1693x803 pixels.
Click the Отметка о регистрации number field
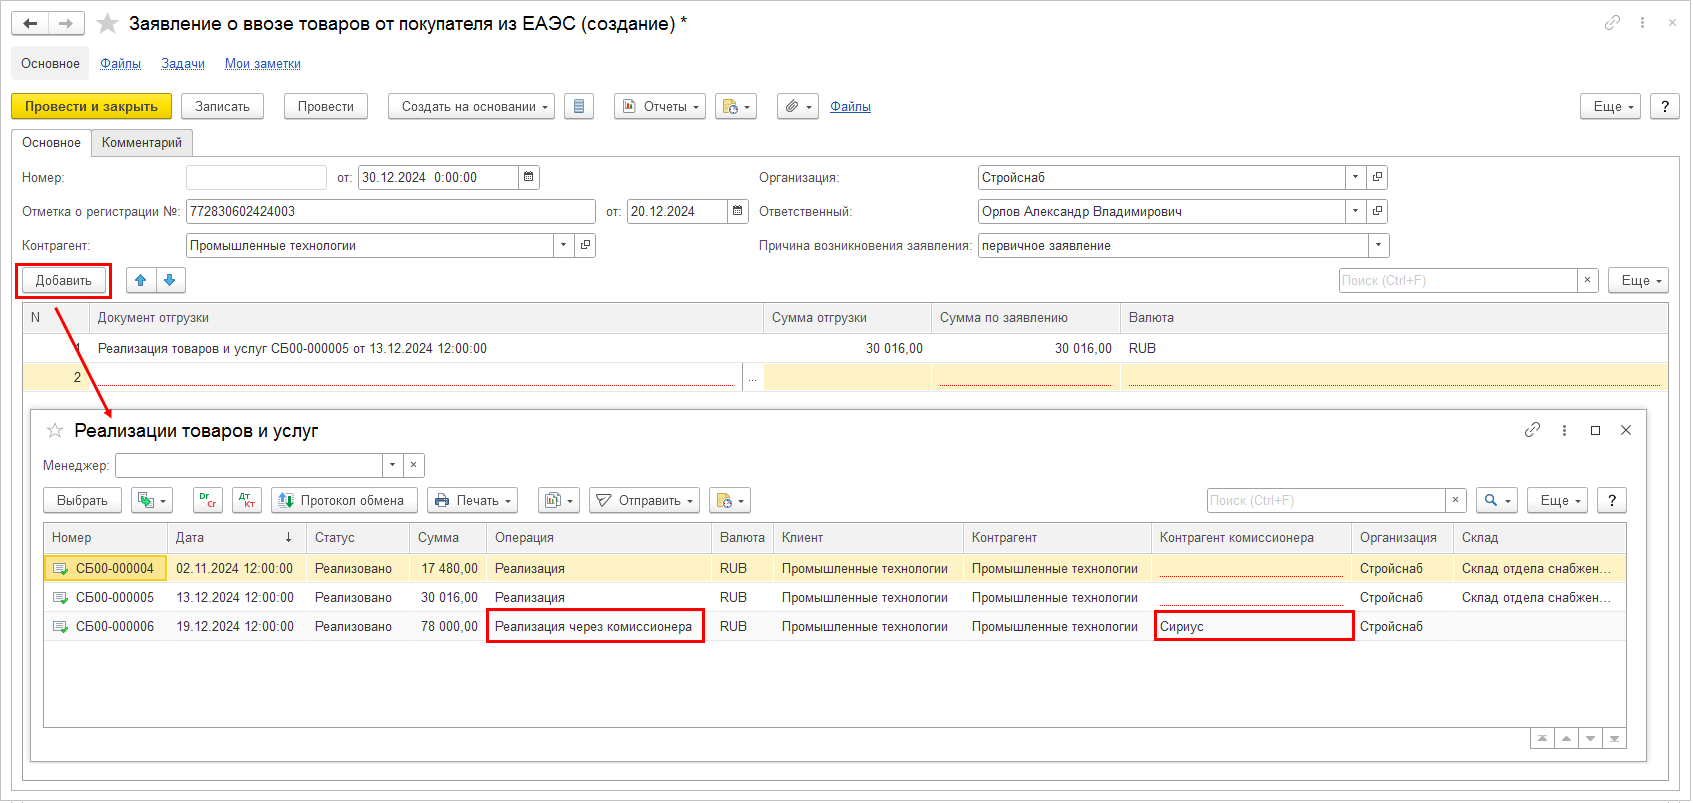click(390, 212)
